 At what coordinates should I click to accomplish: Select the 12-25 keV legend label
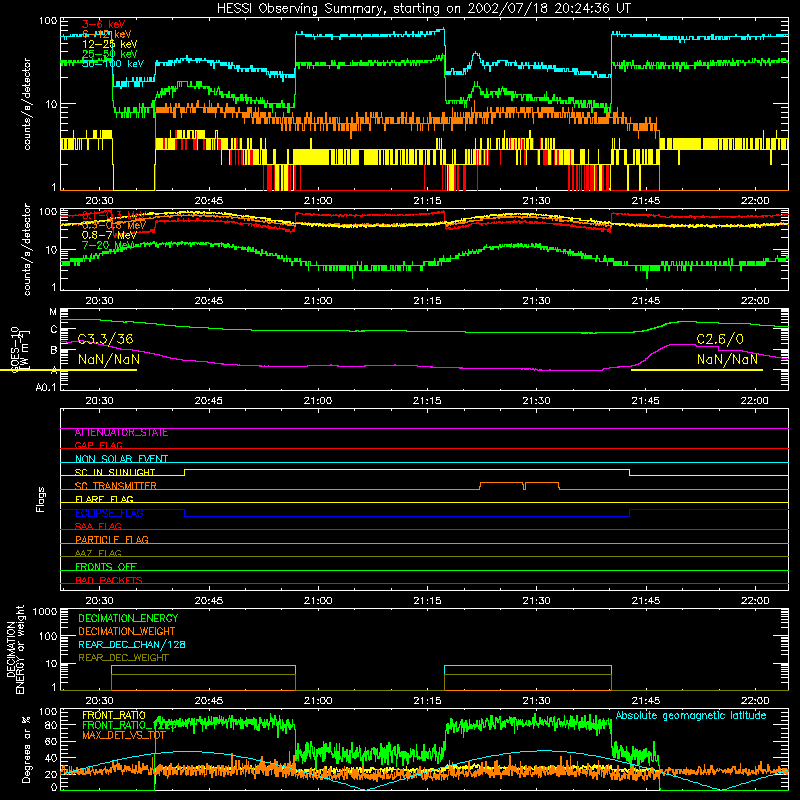[x=109, y=44]
